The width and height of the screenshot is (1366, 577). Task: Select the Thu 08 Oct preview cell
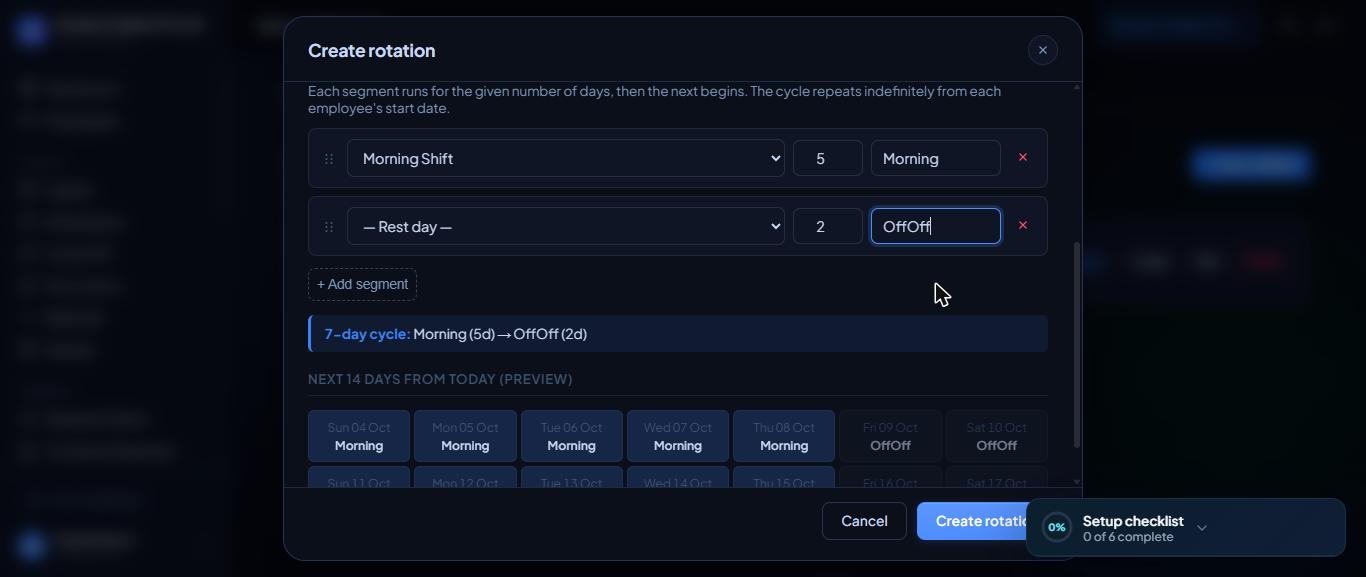784,436
